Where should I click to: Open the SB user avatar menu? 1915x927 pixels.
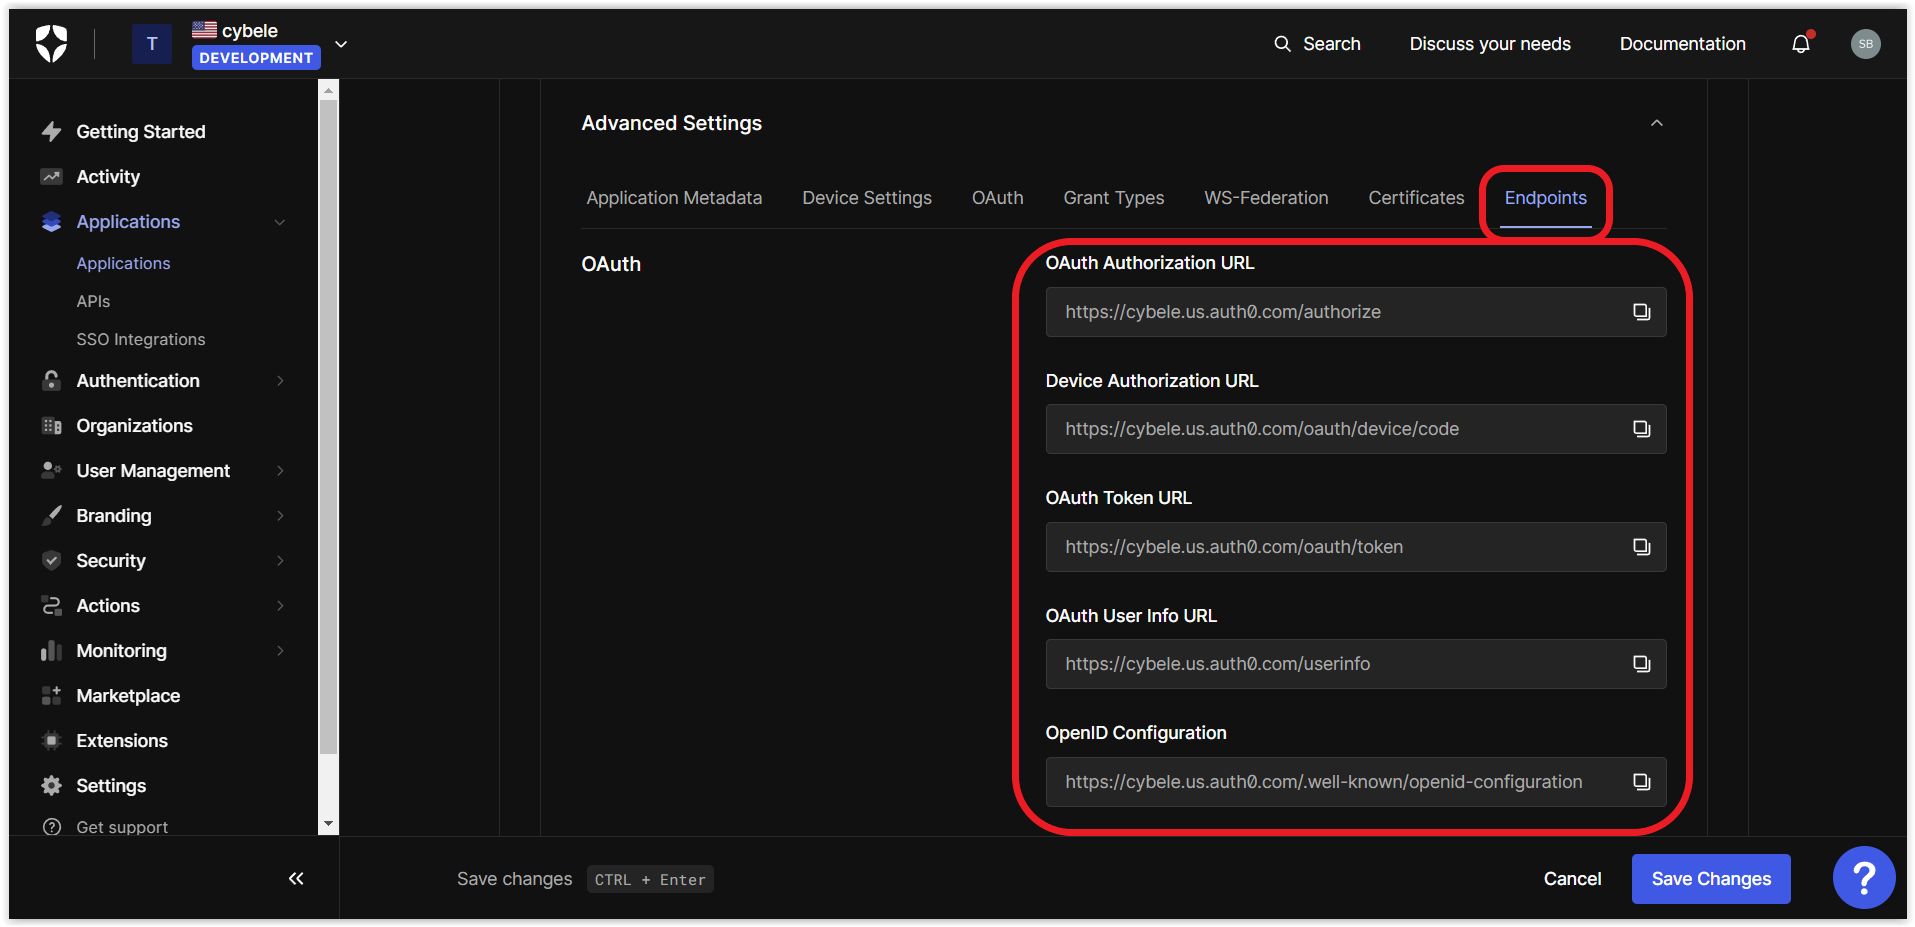1865,44
